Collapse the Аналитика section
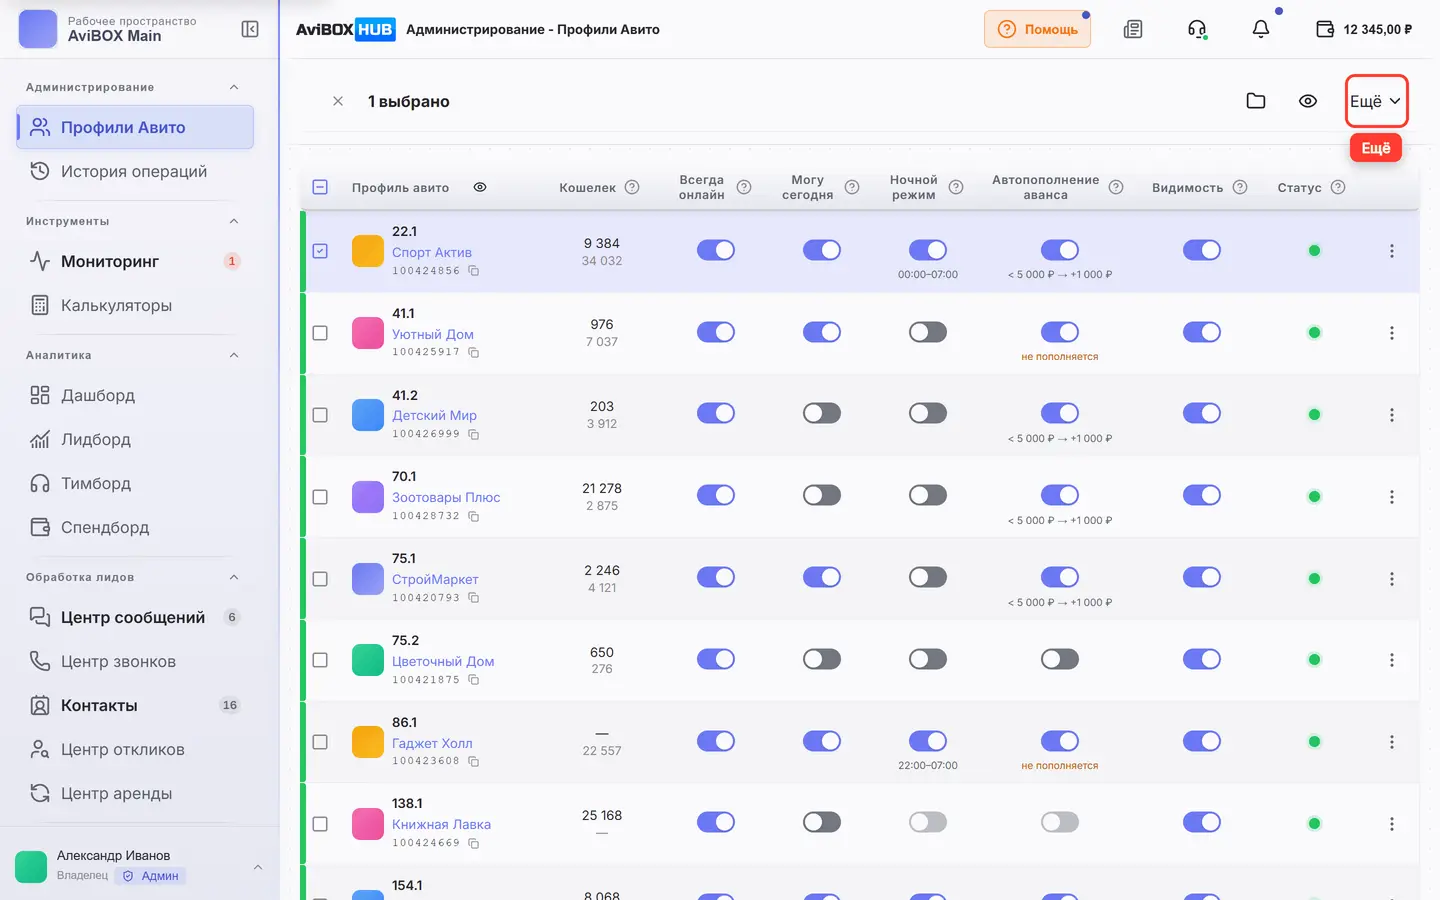Image resolution: width=1440 pixels, height=900 pixels. (x=234, y=355)
